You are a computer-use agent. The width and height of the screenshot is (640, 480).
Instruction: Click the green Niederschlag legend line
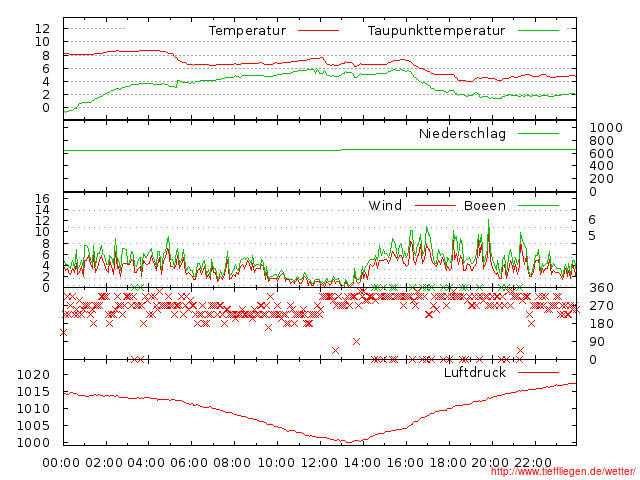[x=538, y=133]
